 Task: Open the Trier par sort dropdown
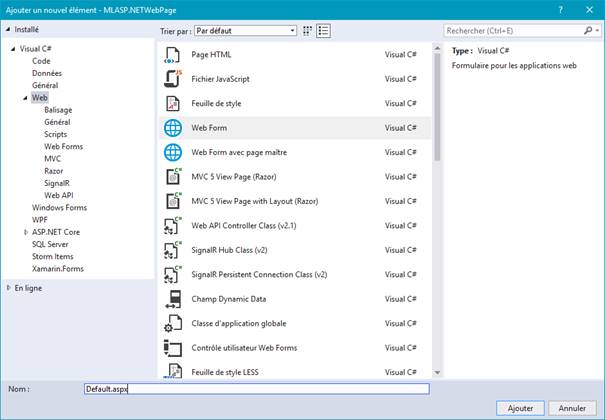245,31
